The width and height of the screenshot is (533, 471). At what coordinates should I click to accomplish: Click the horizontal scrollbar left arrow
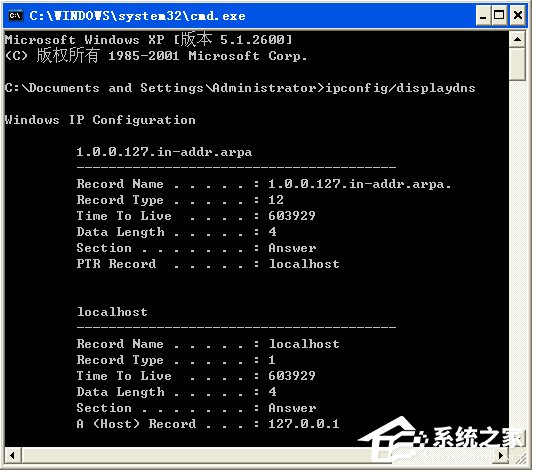[x=13, y=455]
